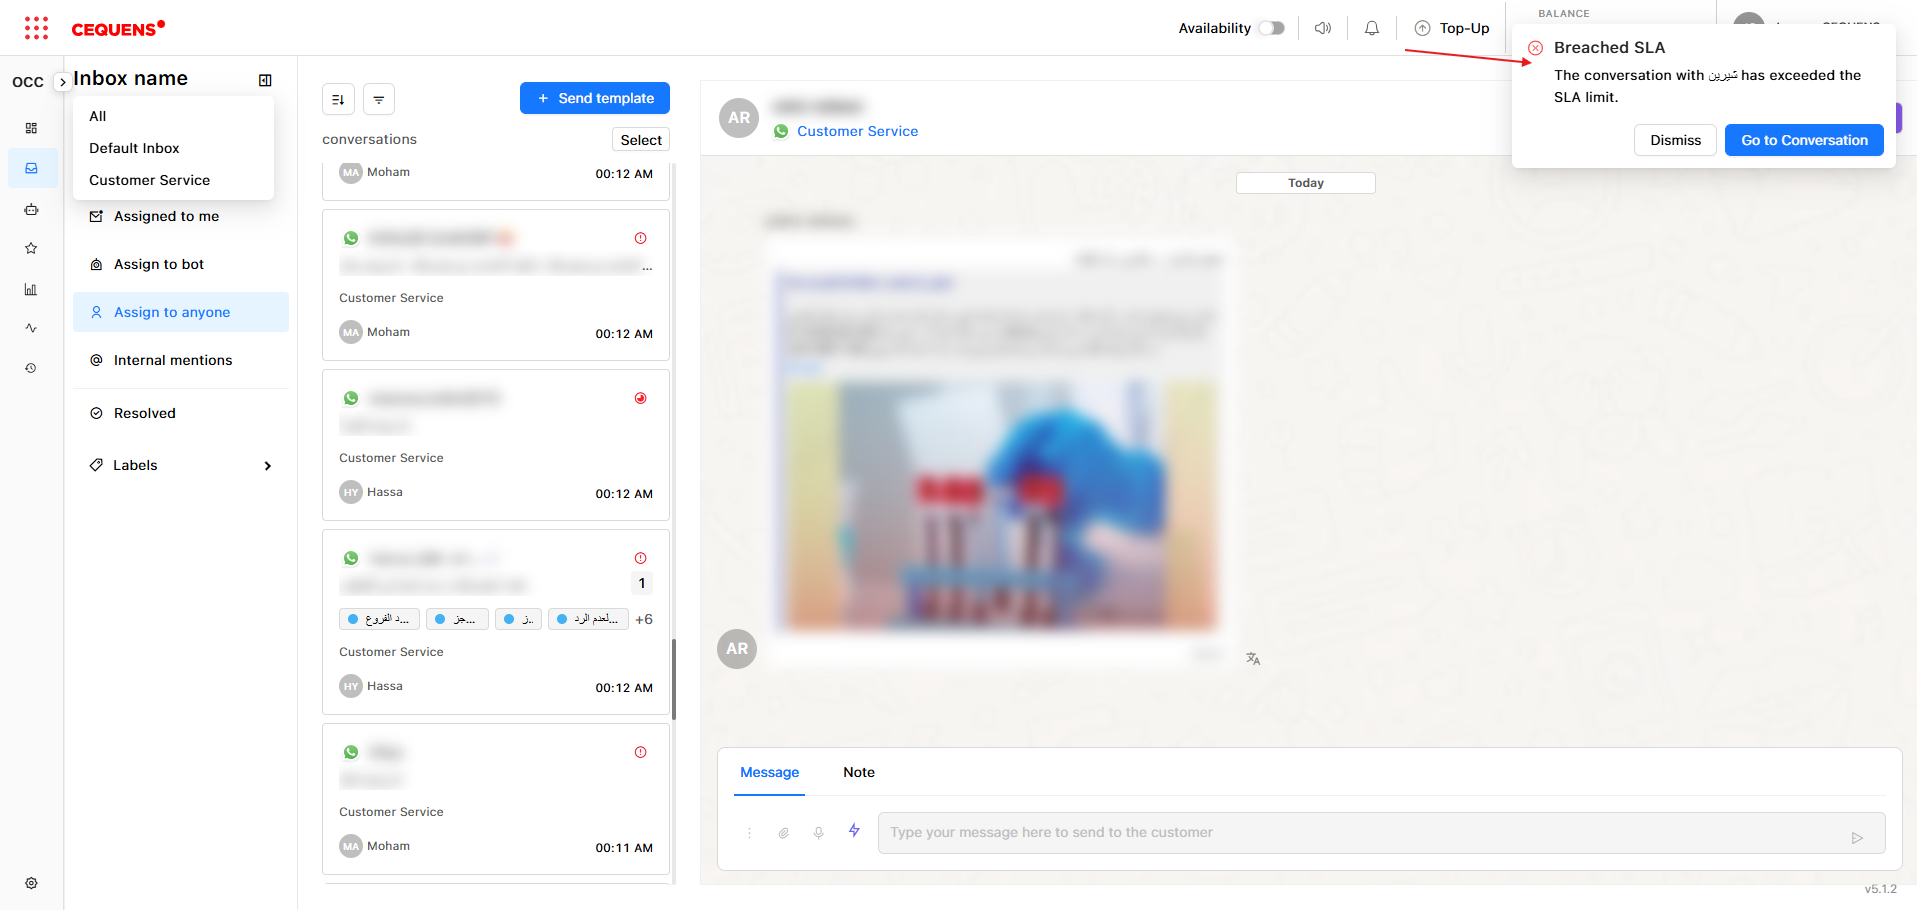Viewport: 1917px width, 910px height.
Task: Click Go to Conversation button
Action: [x=1804, y=140]
